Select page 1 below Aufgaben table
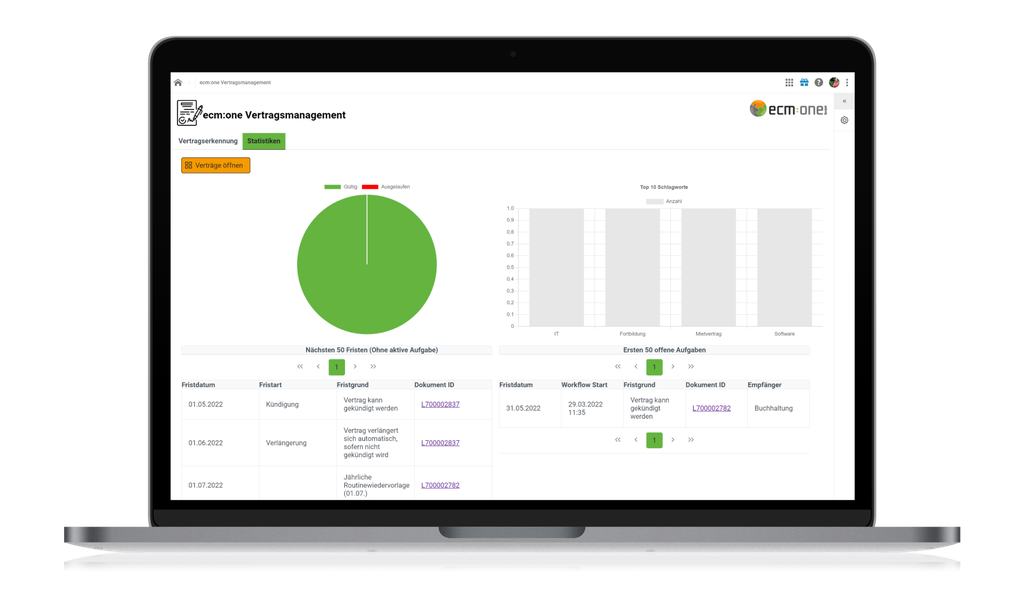This screenshot has width=1024, height=589. click(x=654, y=440)
